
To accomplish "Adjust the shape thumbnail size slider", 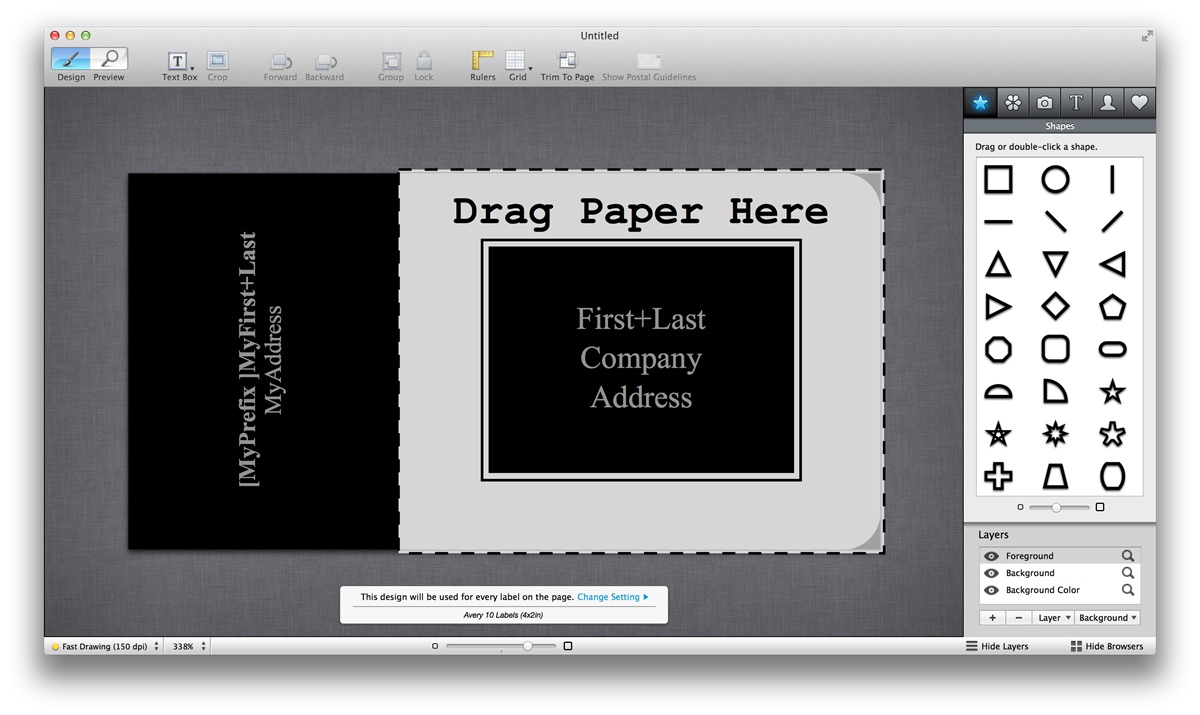I will click(x=1060, y=507).
